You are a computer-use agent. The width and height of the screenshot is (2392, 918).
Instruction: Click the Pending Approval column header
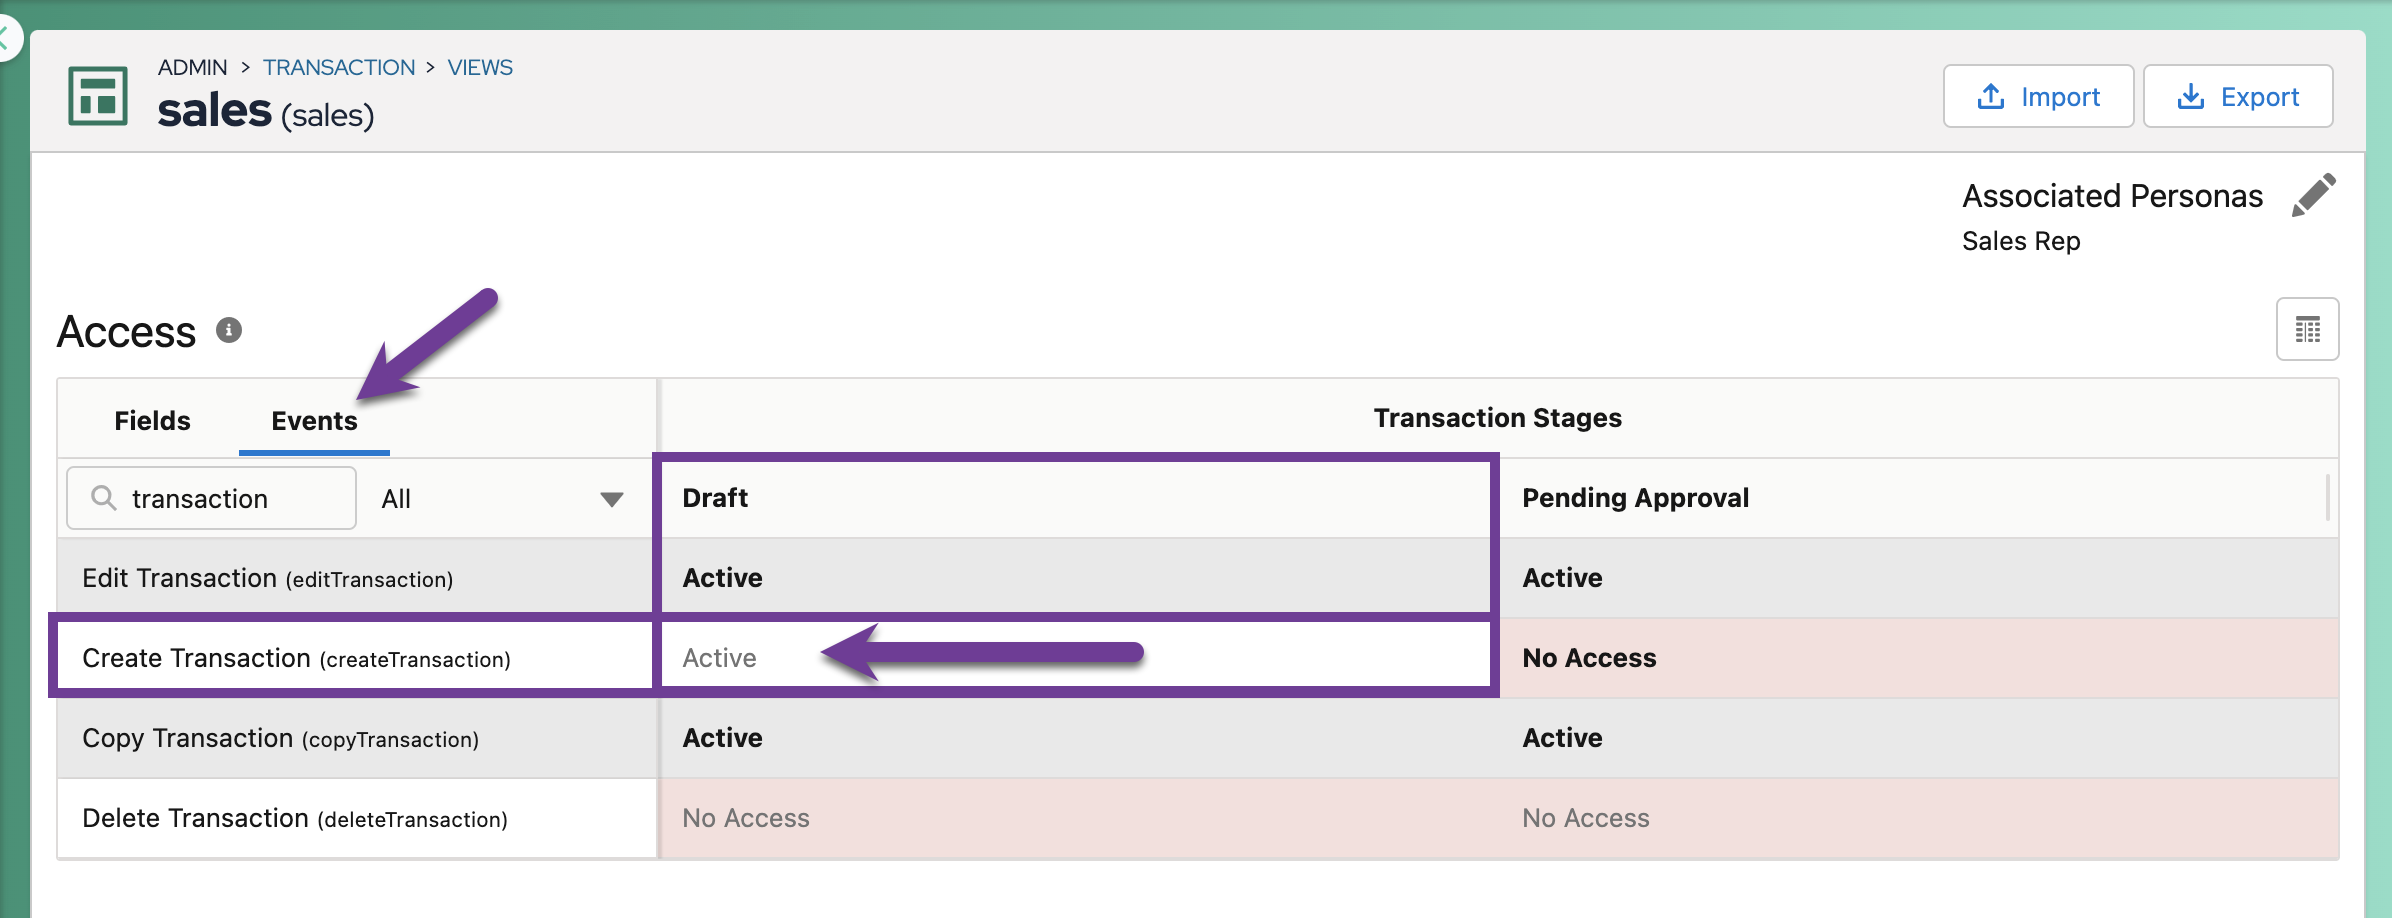(x=1919, y=498)
